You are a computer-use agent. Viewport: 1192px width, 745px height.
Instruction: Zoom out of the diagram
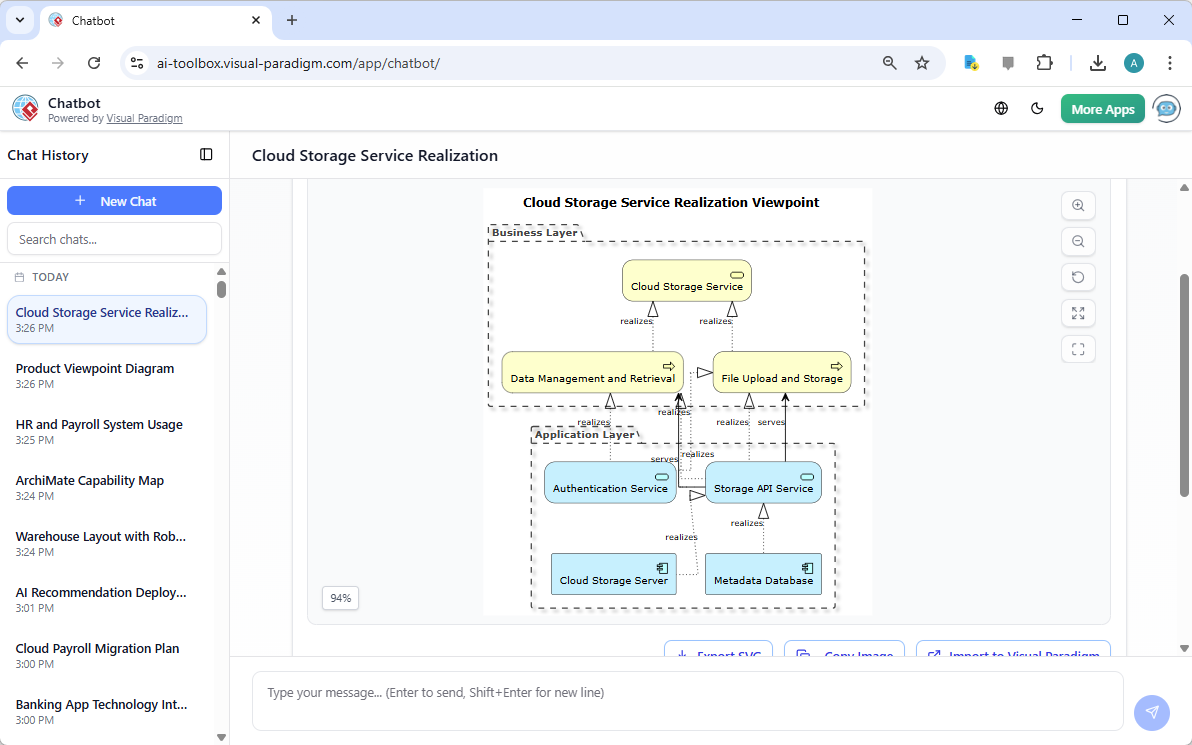(x=1078, y=241)
